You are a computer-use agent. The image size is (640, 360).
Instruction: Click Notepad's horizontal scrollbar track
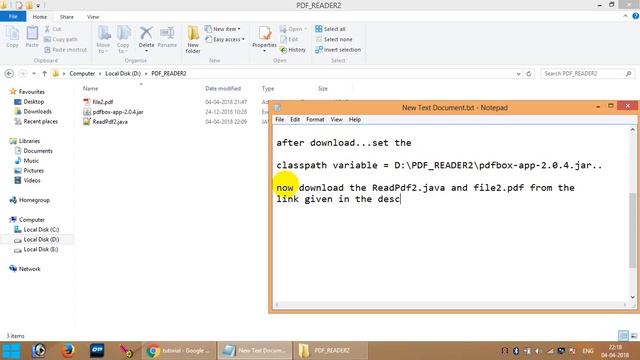point(451,304)
